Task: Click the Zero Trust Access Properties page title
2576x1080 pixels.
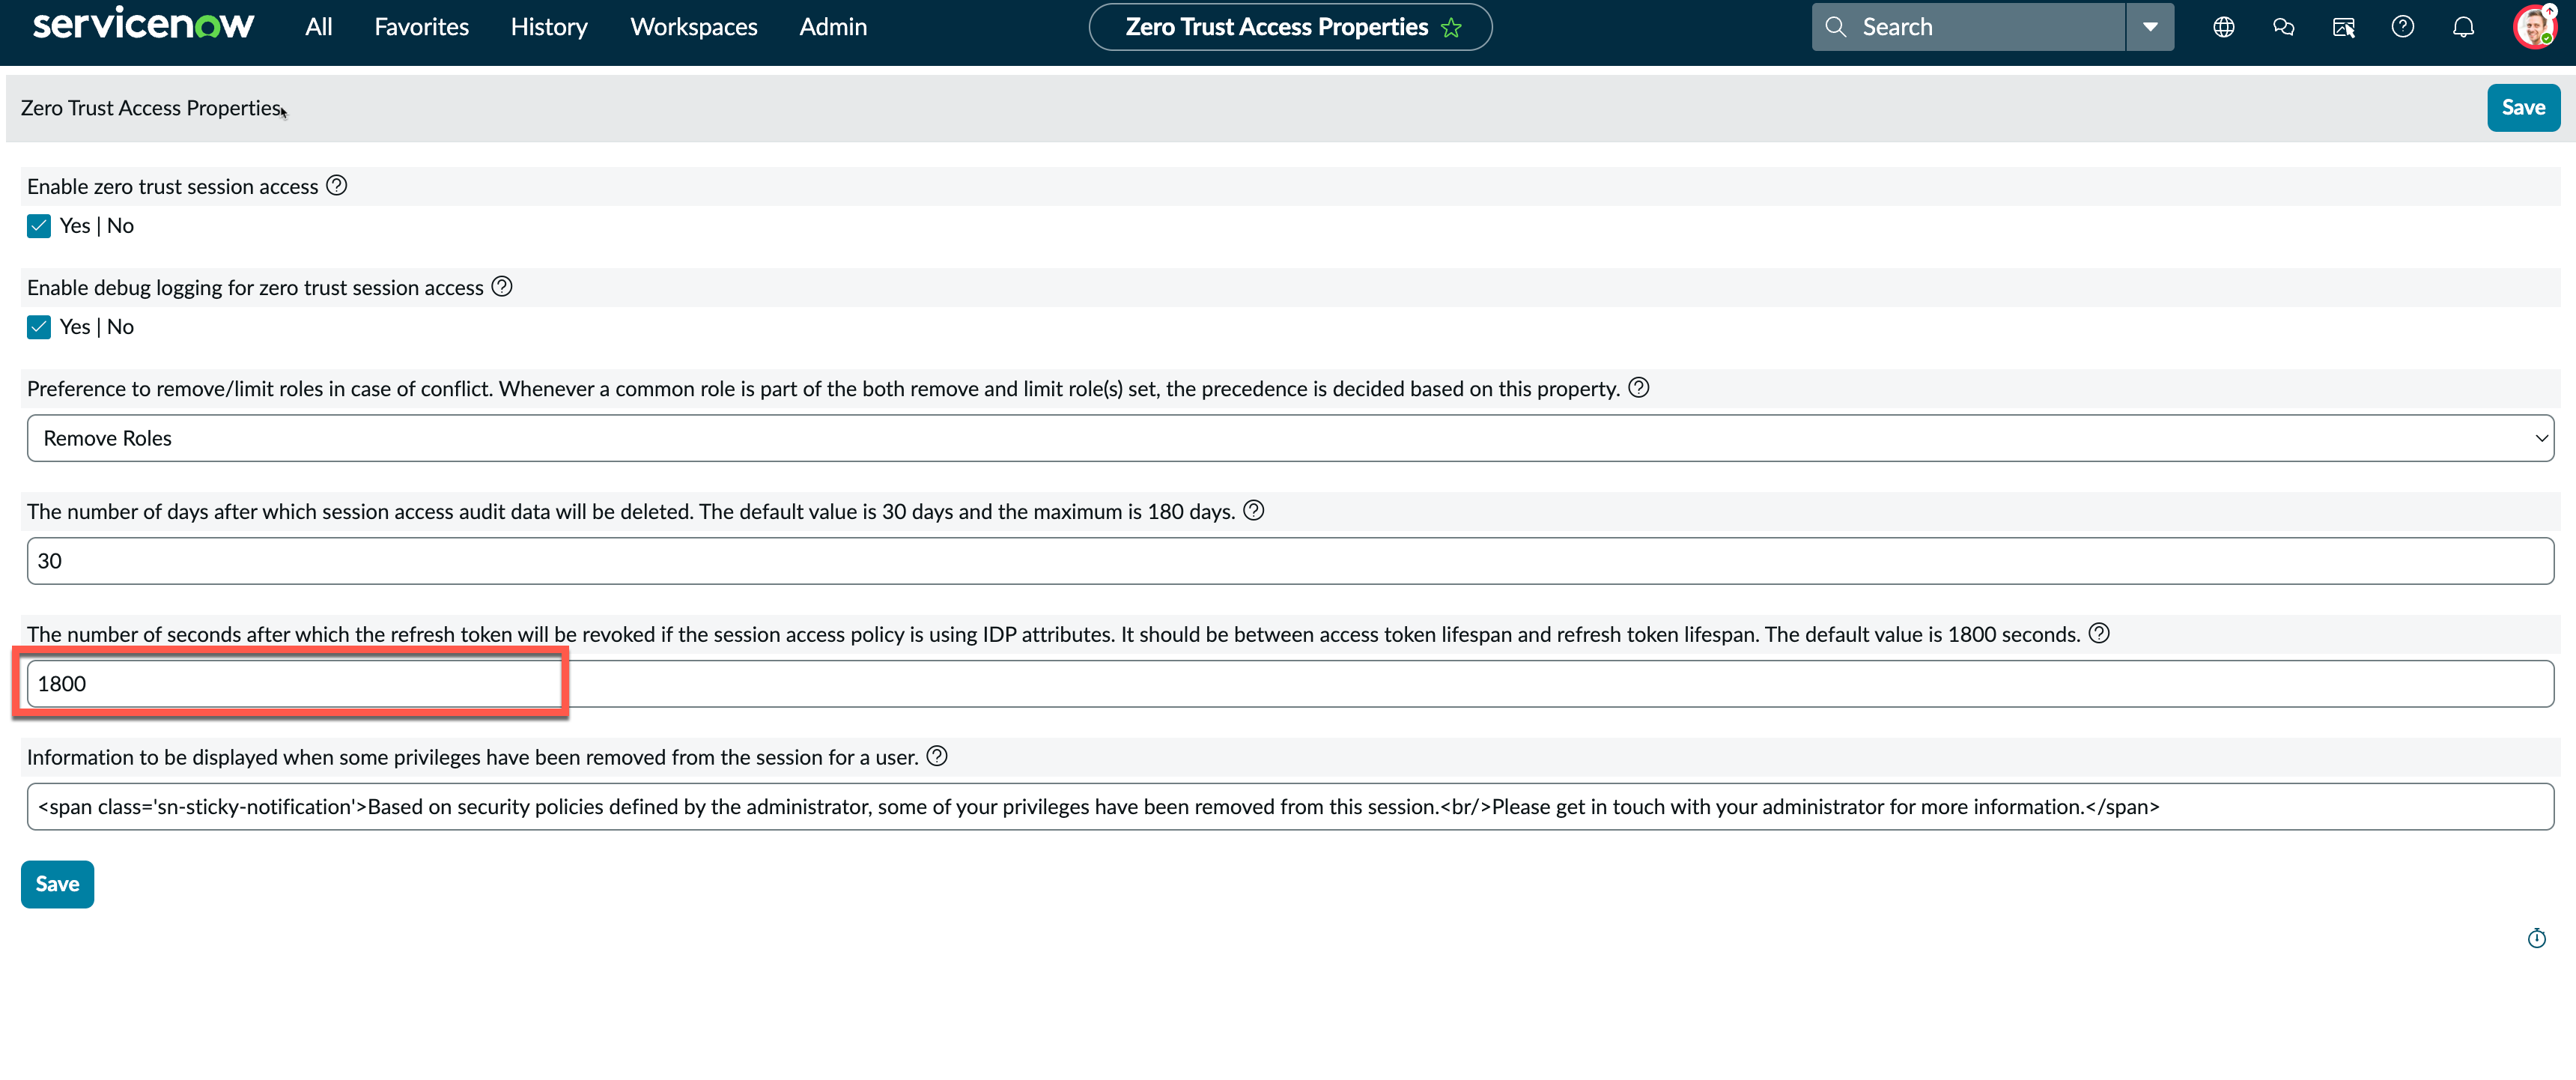Action: pyautogui.click(x=151, y=108)
